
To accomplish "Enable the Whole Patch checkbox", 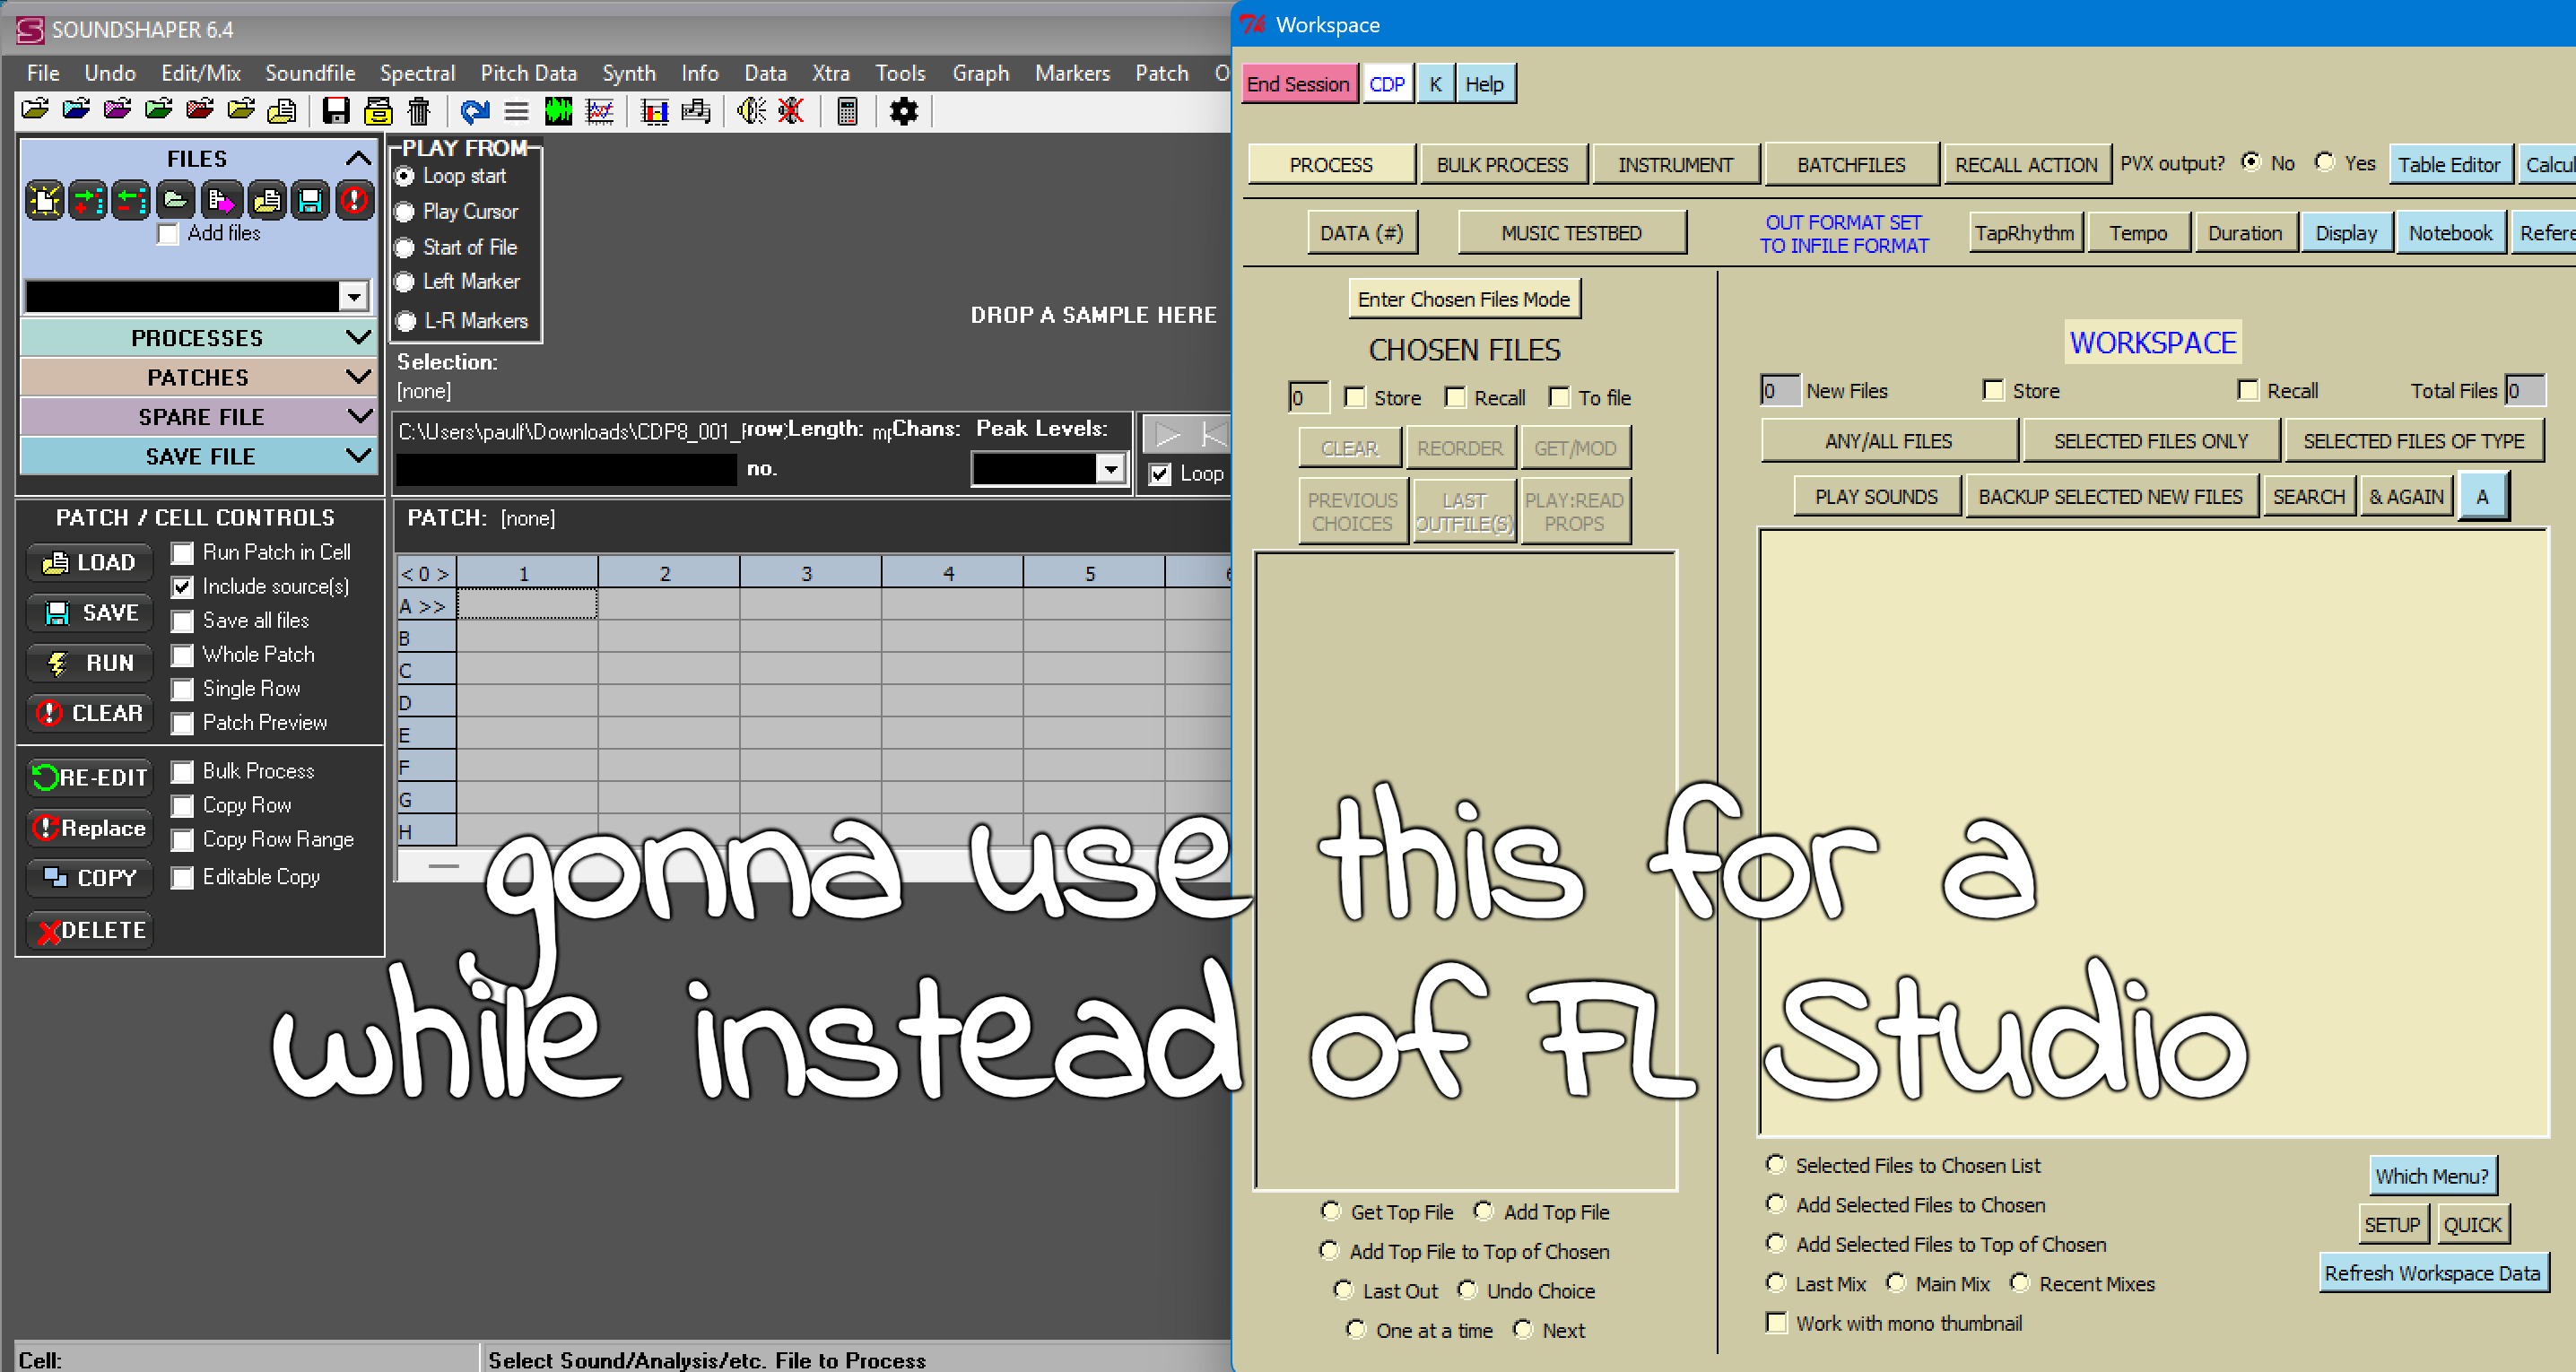I will pyautogui.click(x=182, y=655).
